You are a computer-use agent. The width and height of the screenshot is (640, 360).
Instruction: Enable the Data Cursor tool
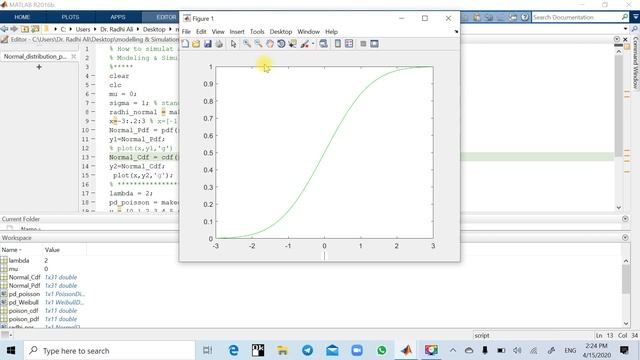point(293,44)
